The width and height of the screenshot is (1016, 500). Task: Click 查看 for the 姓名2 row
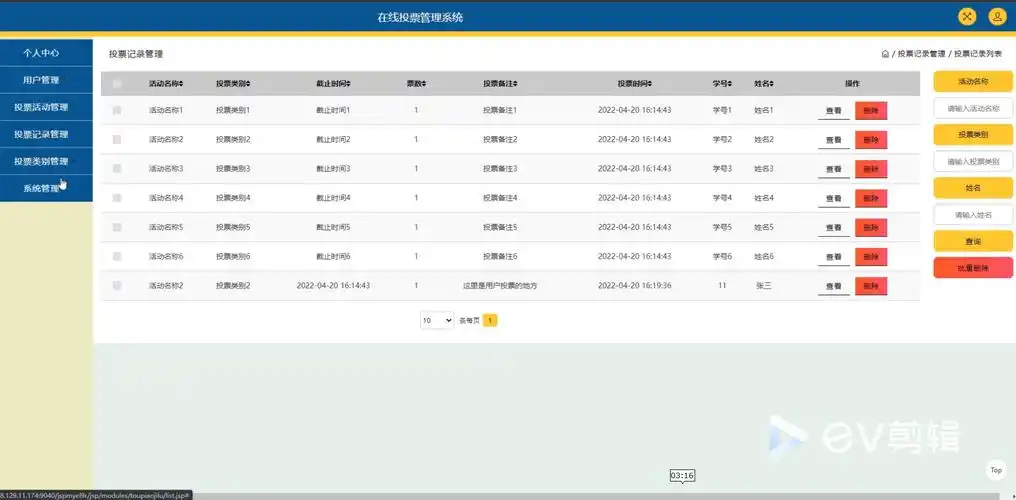pos(833,141)
